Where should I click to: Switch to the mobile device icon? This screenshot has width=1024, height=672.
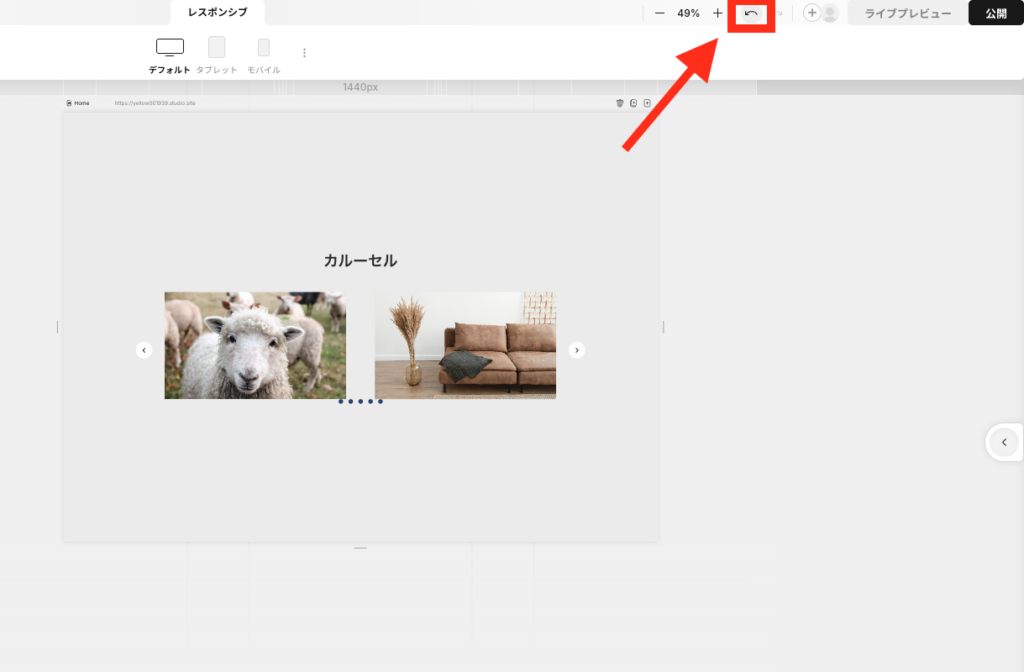pos(263,47)
